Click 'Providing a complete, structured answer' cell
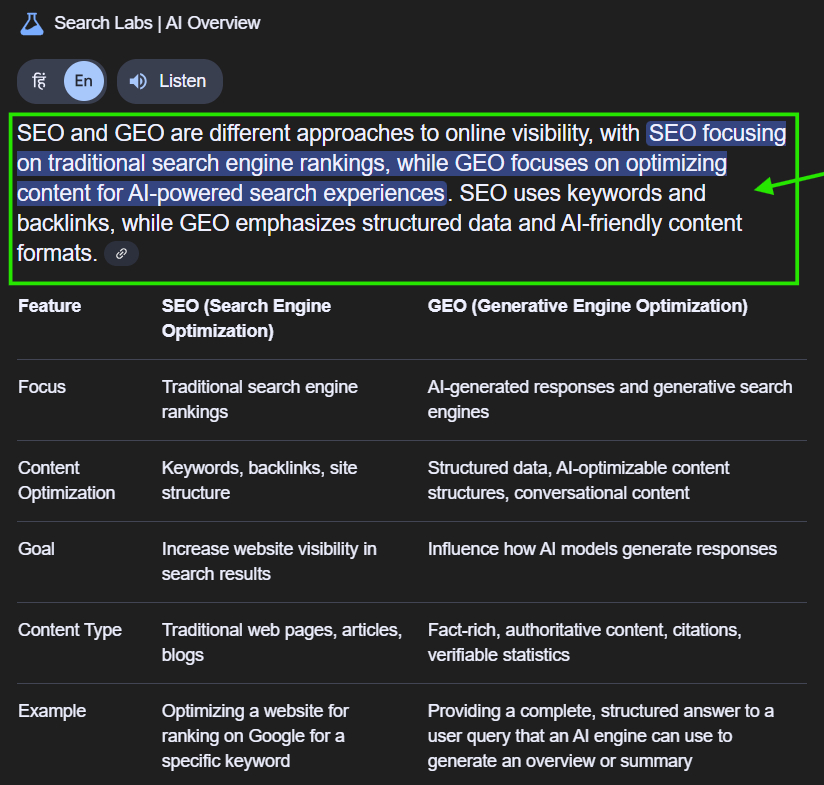Image resolution: width=824 pixels, height=785 pixels. click(601, 736)
